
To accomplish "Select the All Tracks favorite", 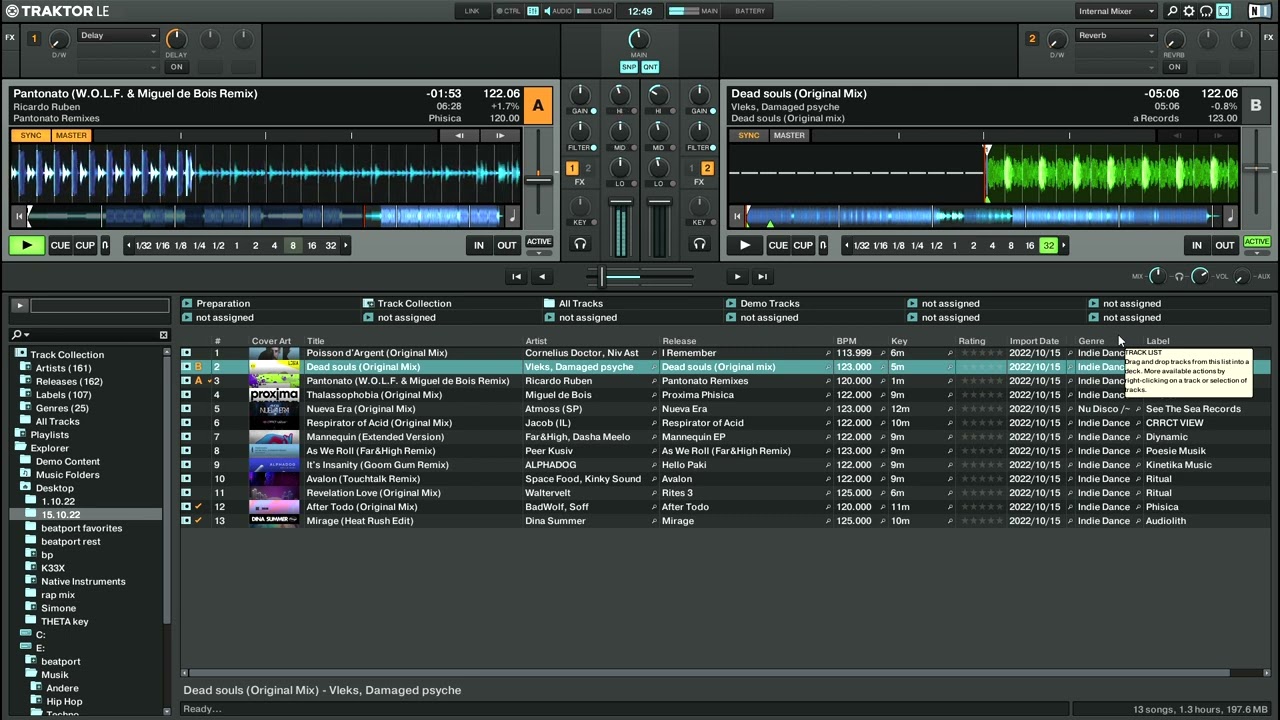I will (x=581, y=303).
